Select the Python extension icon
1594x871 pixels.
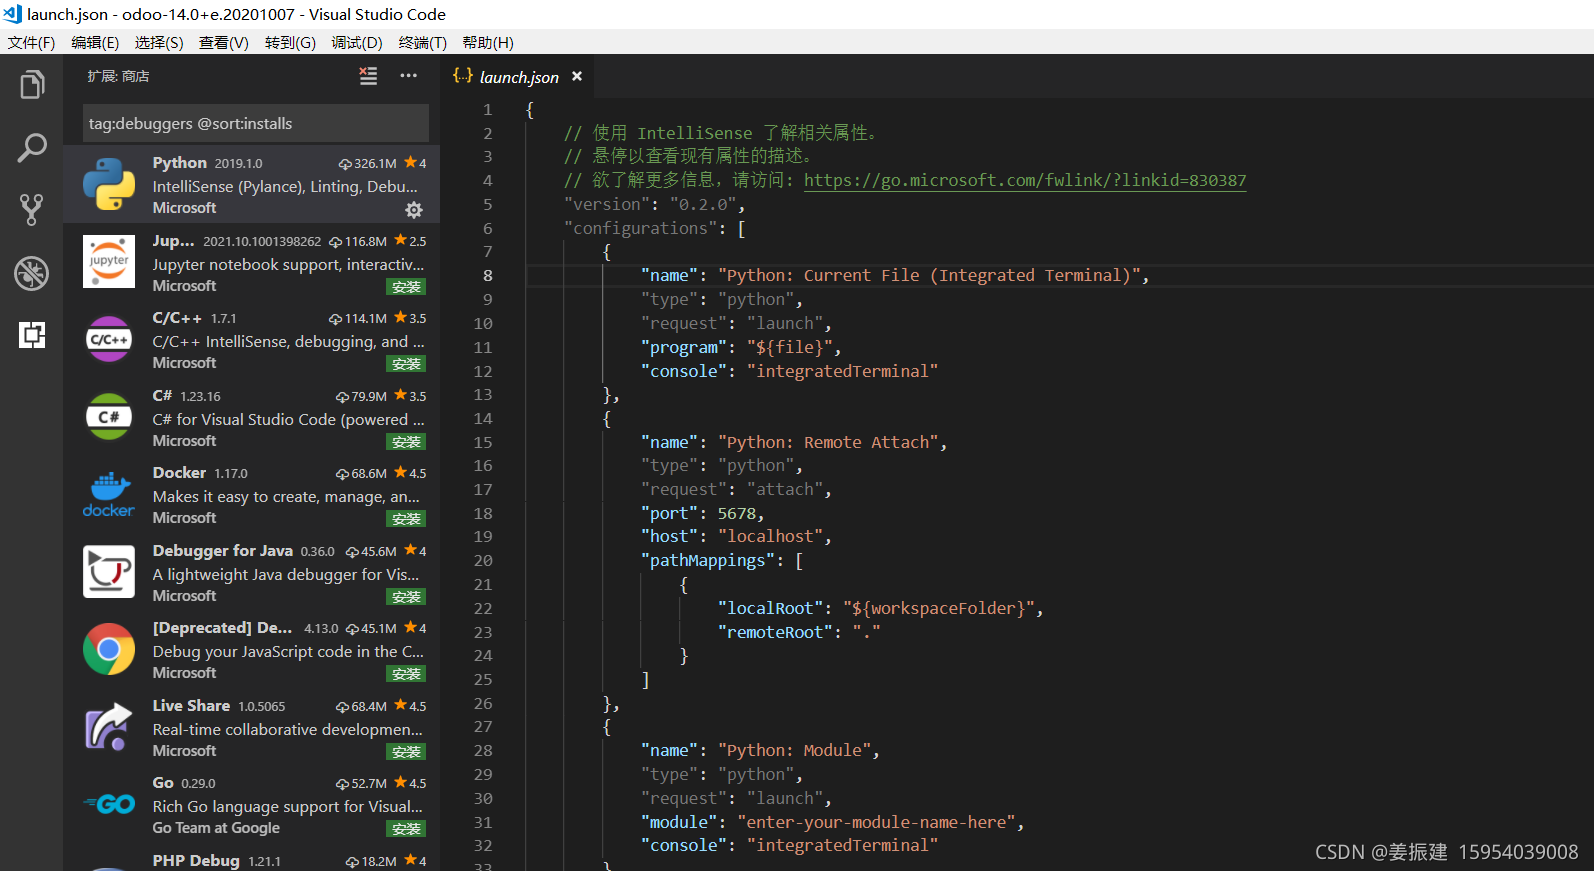(x=109, y=184)
